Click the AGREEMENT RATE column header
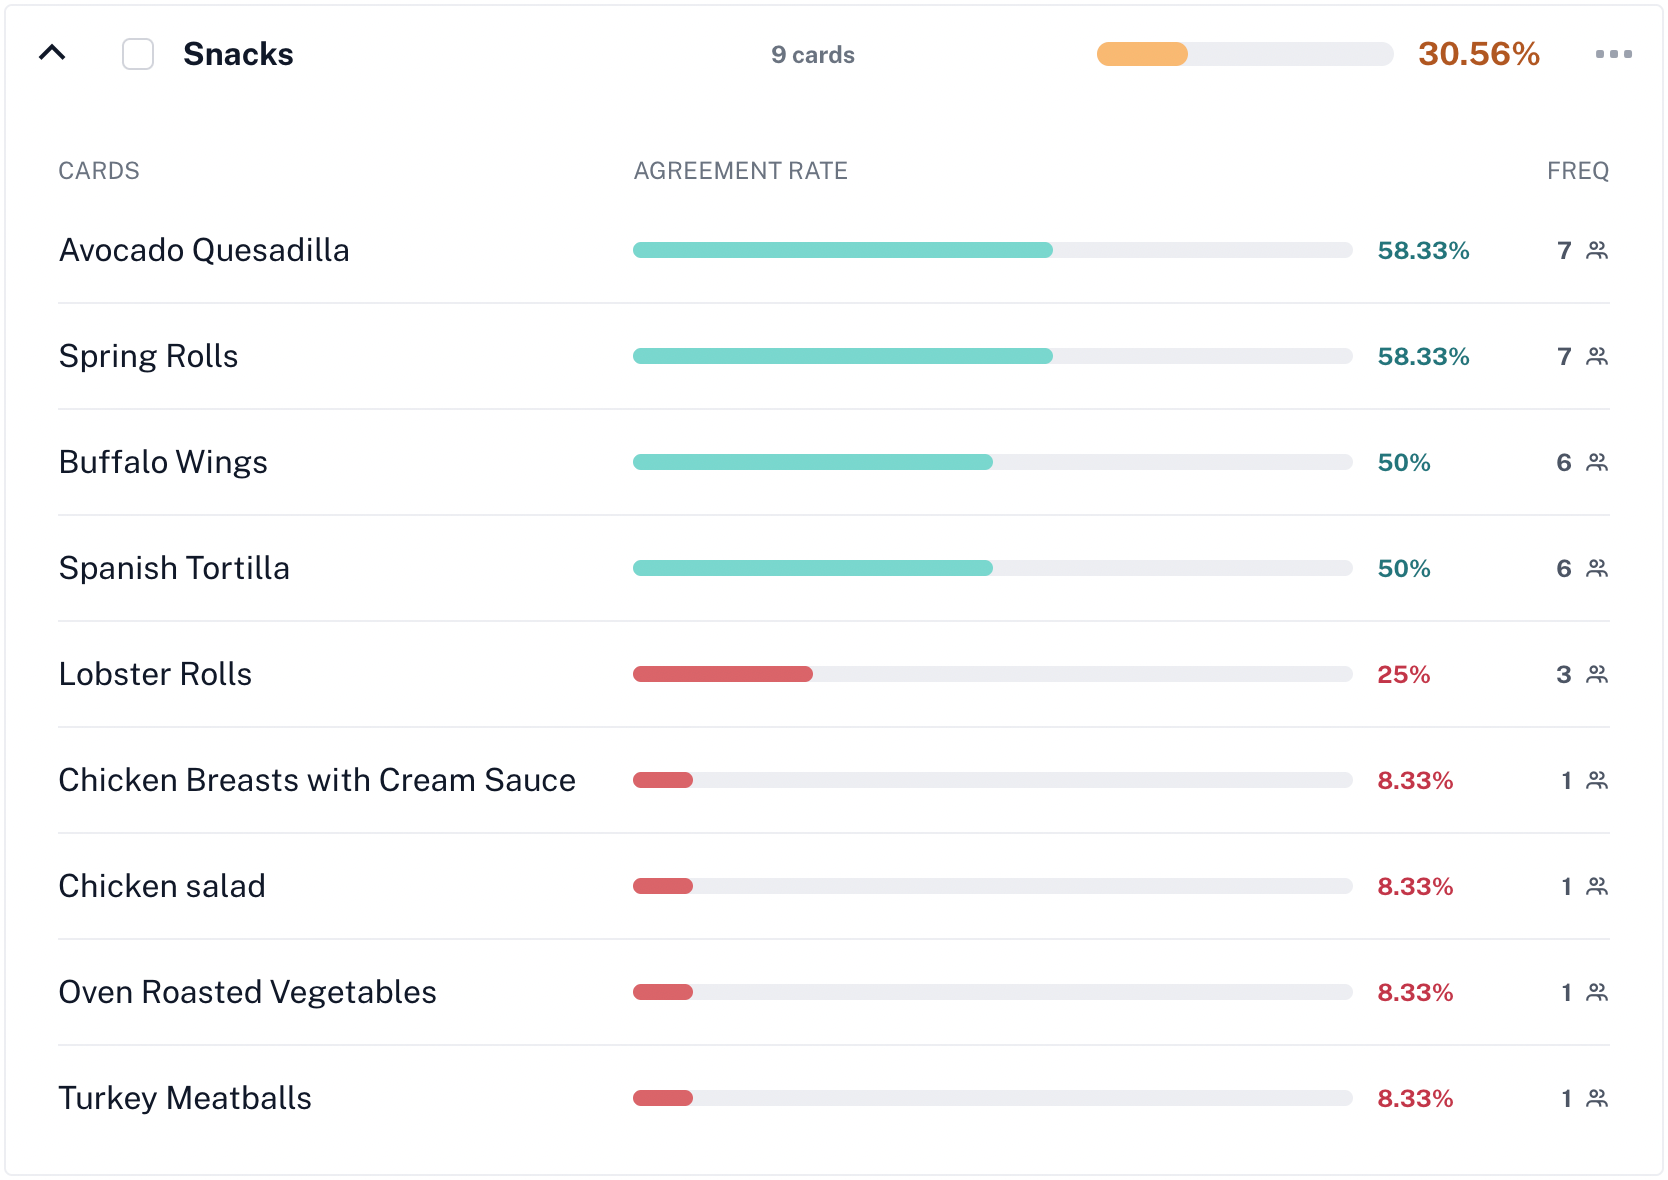The width and height of the screenshot is (1668, 1180). [x=740, y=171]
